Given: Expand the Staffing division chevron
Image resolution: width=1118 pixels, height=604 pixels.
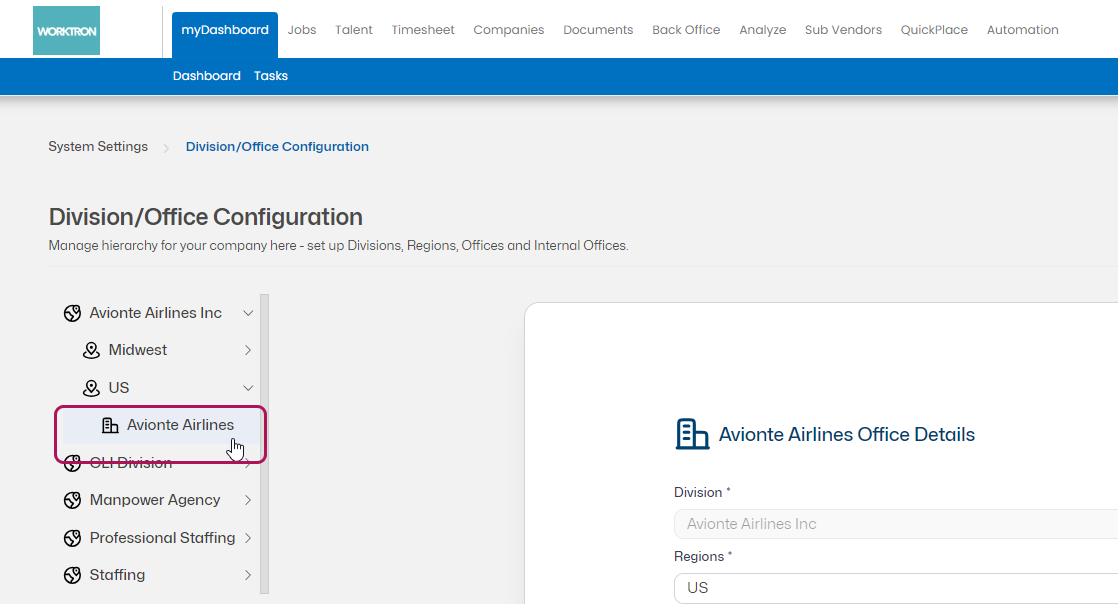Looking at the screenshot, I should (x=248, y=575).
